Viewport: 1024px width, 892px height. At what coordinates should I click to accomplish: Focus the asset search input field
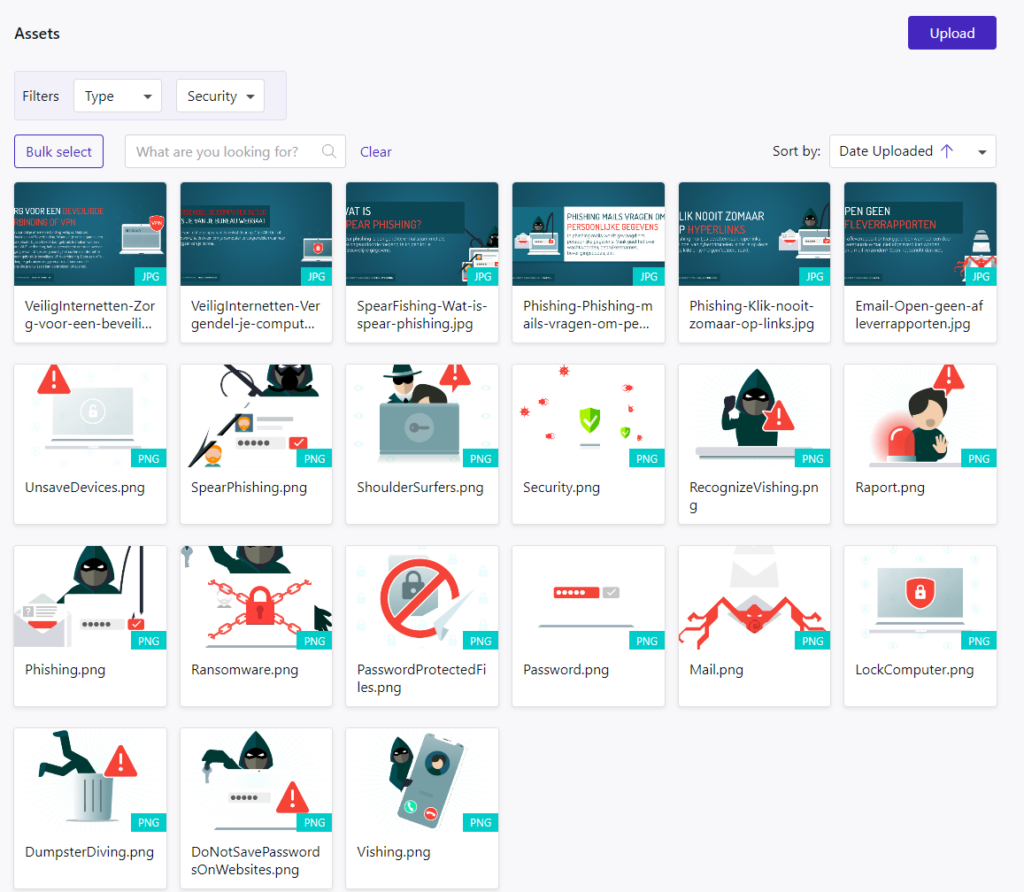[225, 152]
